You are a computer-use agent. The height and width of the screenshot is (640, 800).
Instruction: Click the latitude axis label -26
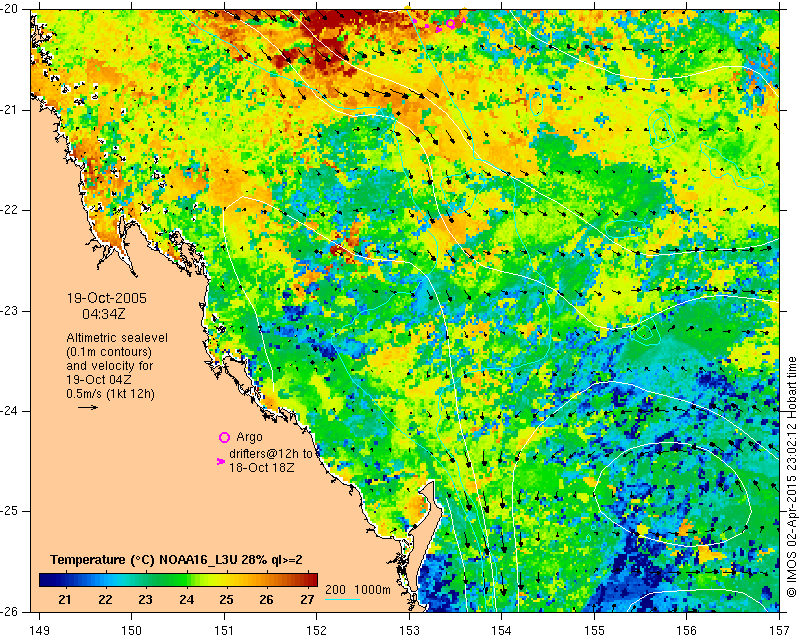coord(10,612)
